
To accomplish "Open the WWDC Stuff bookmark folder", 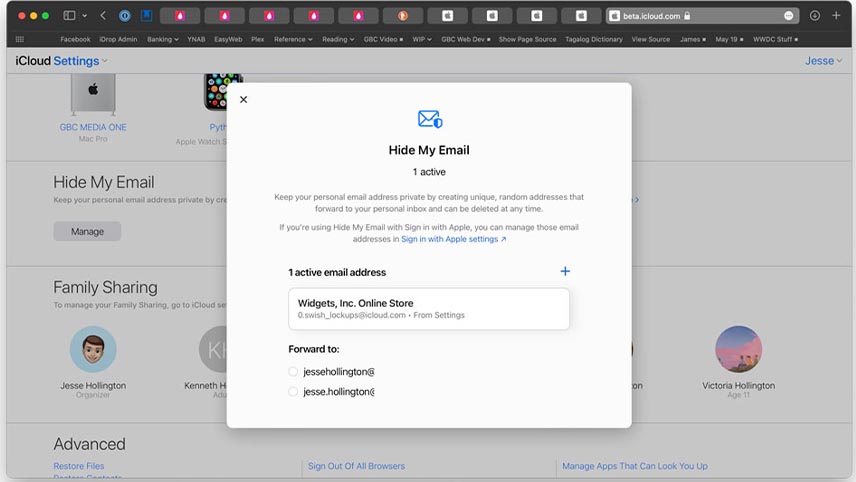I will tap(775, 39).
